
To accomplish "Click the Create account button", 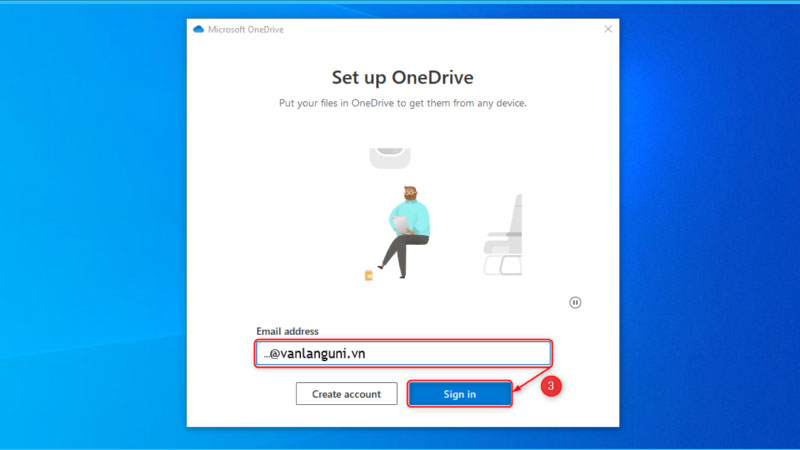I will pyautogui.click(x=346, y=394).
